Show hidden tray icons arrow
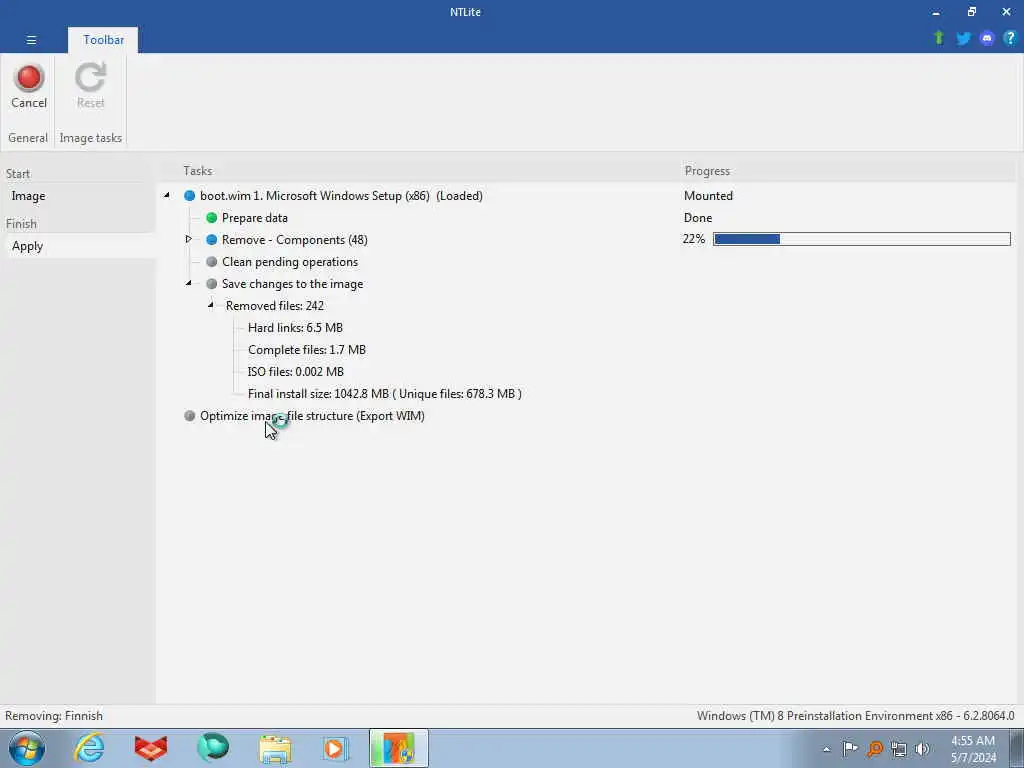 click(826, 750)
